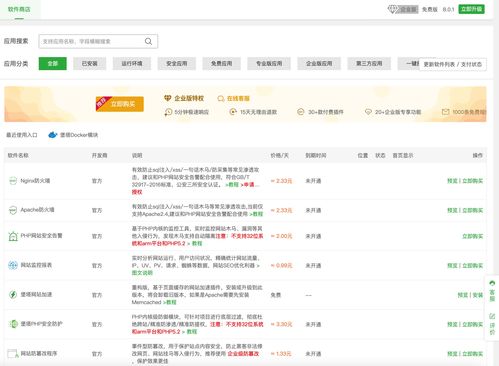Select the 安全应用 category filter

click(177, 64)
